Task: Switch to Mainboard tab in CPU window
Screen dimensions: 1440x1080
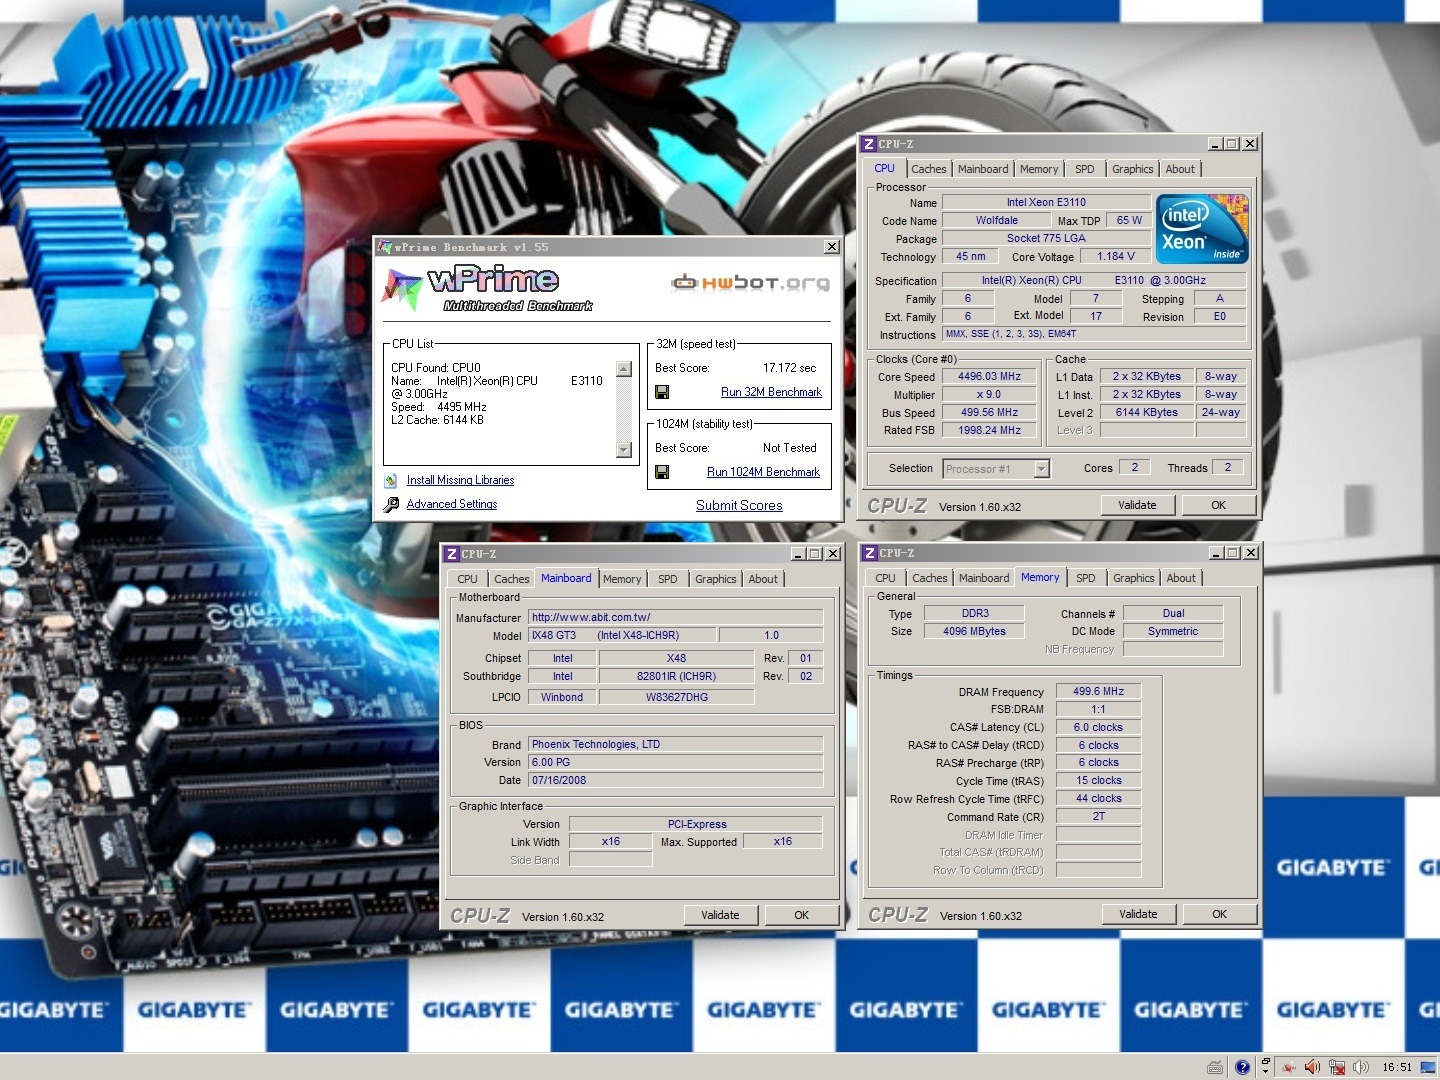Action: click(983, 169)
